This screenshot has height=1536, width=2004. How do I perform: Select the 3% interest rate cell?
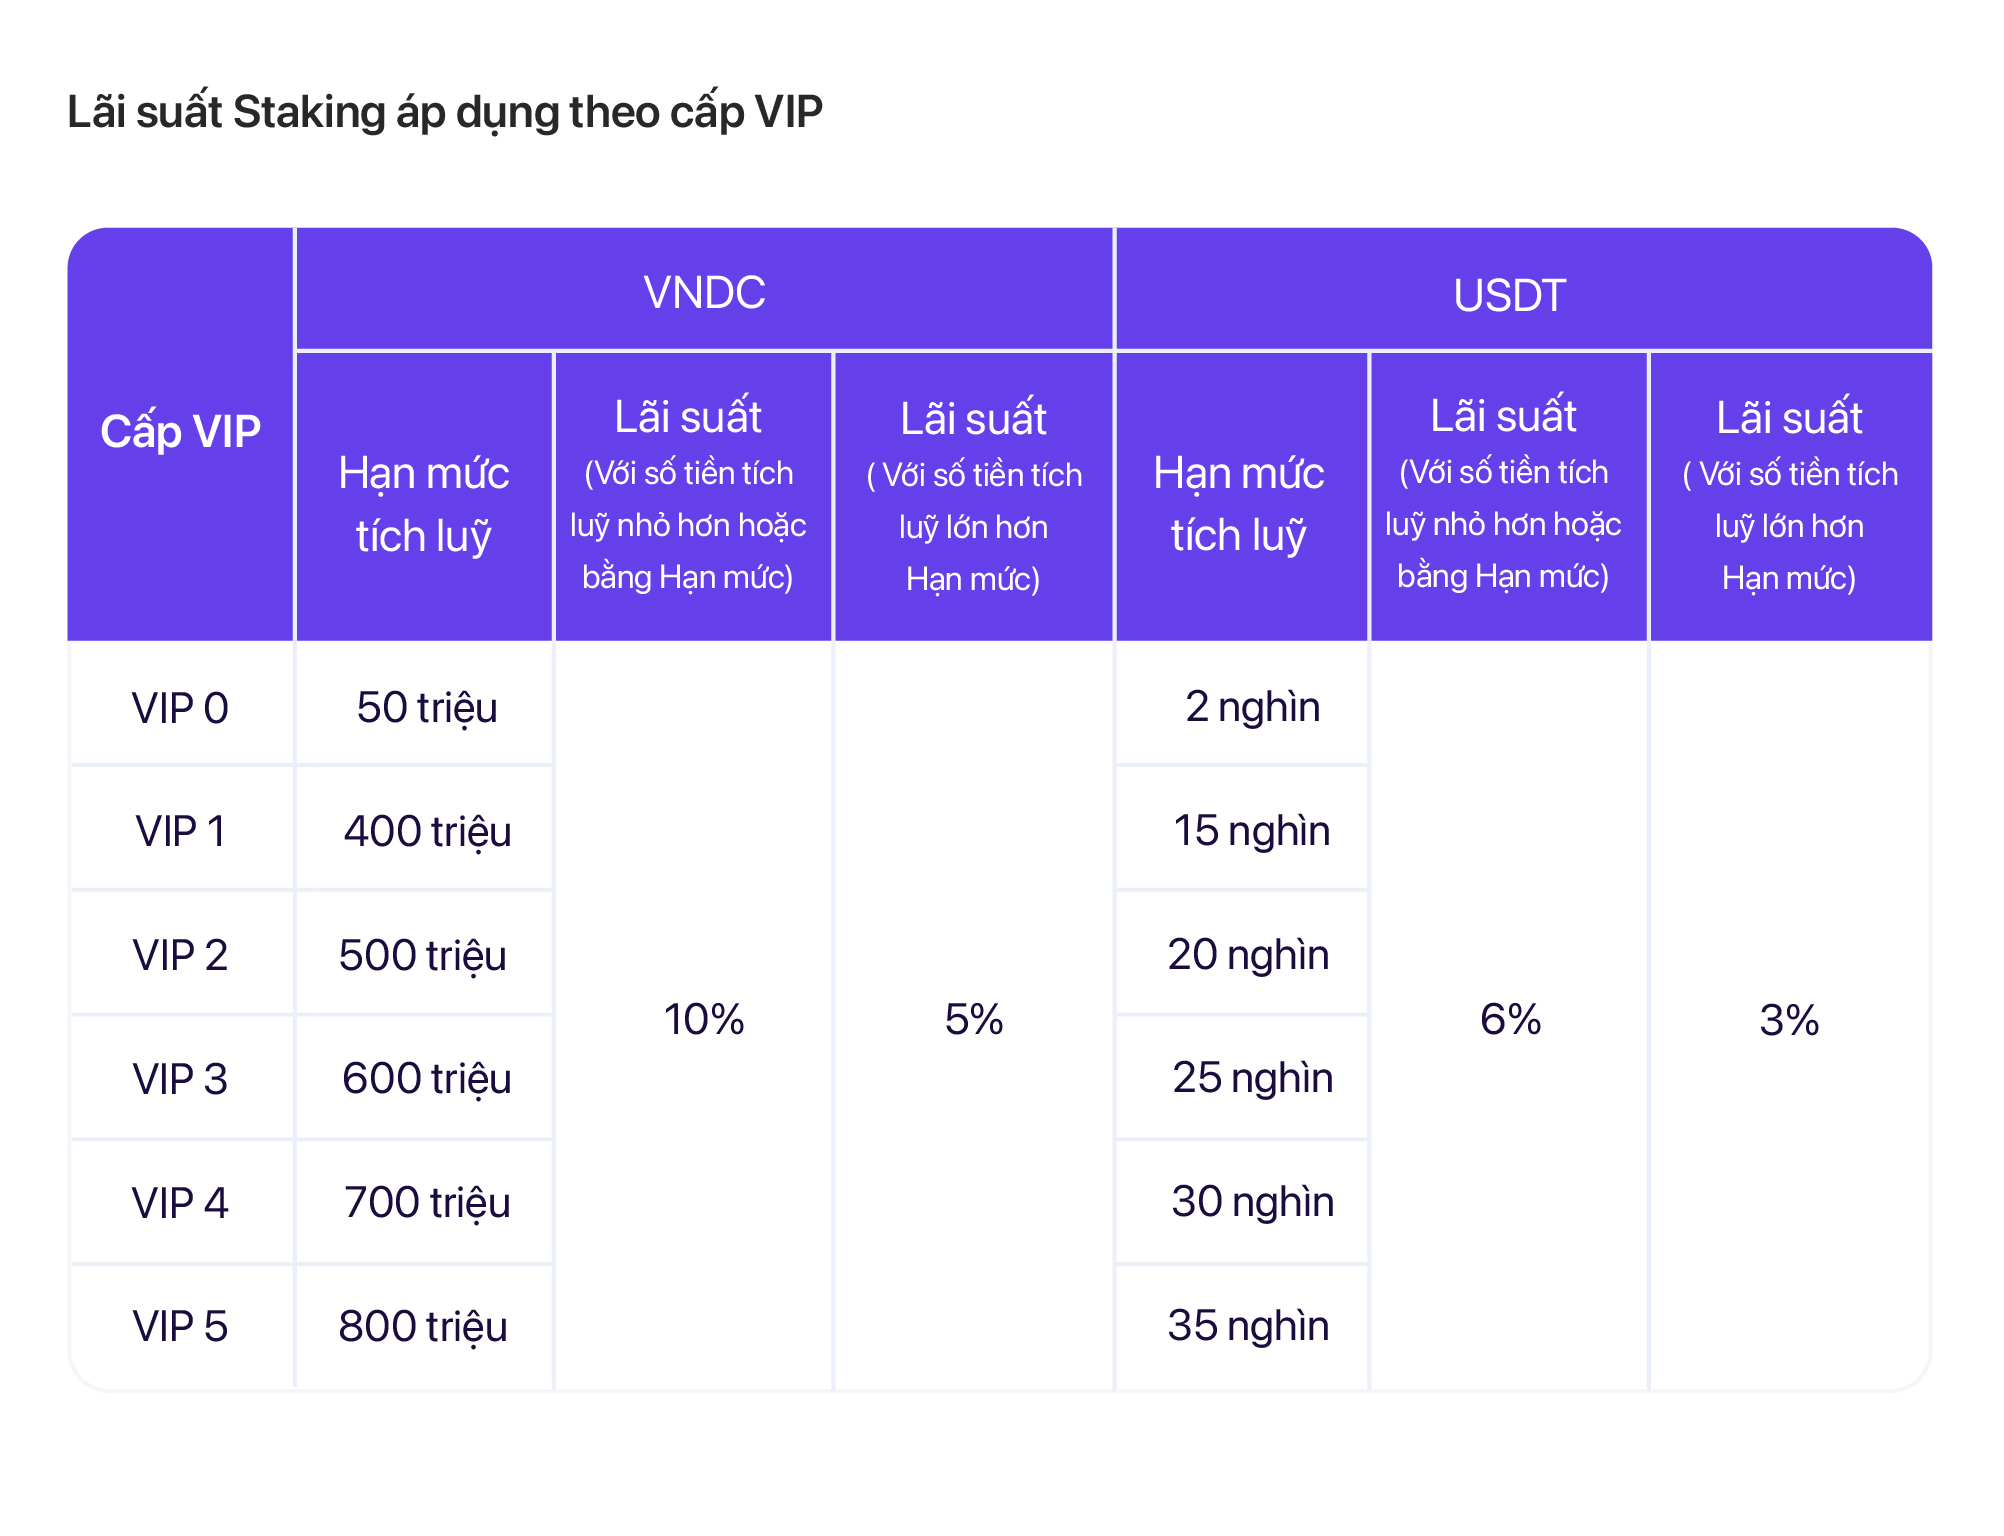pos(1789,1020)
